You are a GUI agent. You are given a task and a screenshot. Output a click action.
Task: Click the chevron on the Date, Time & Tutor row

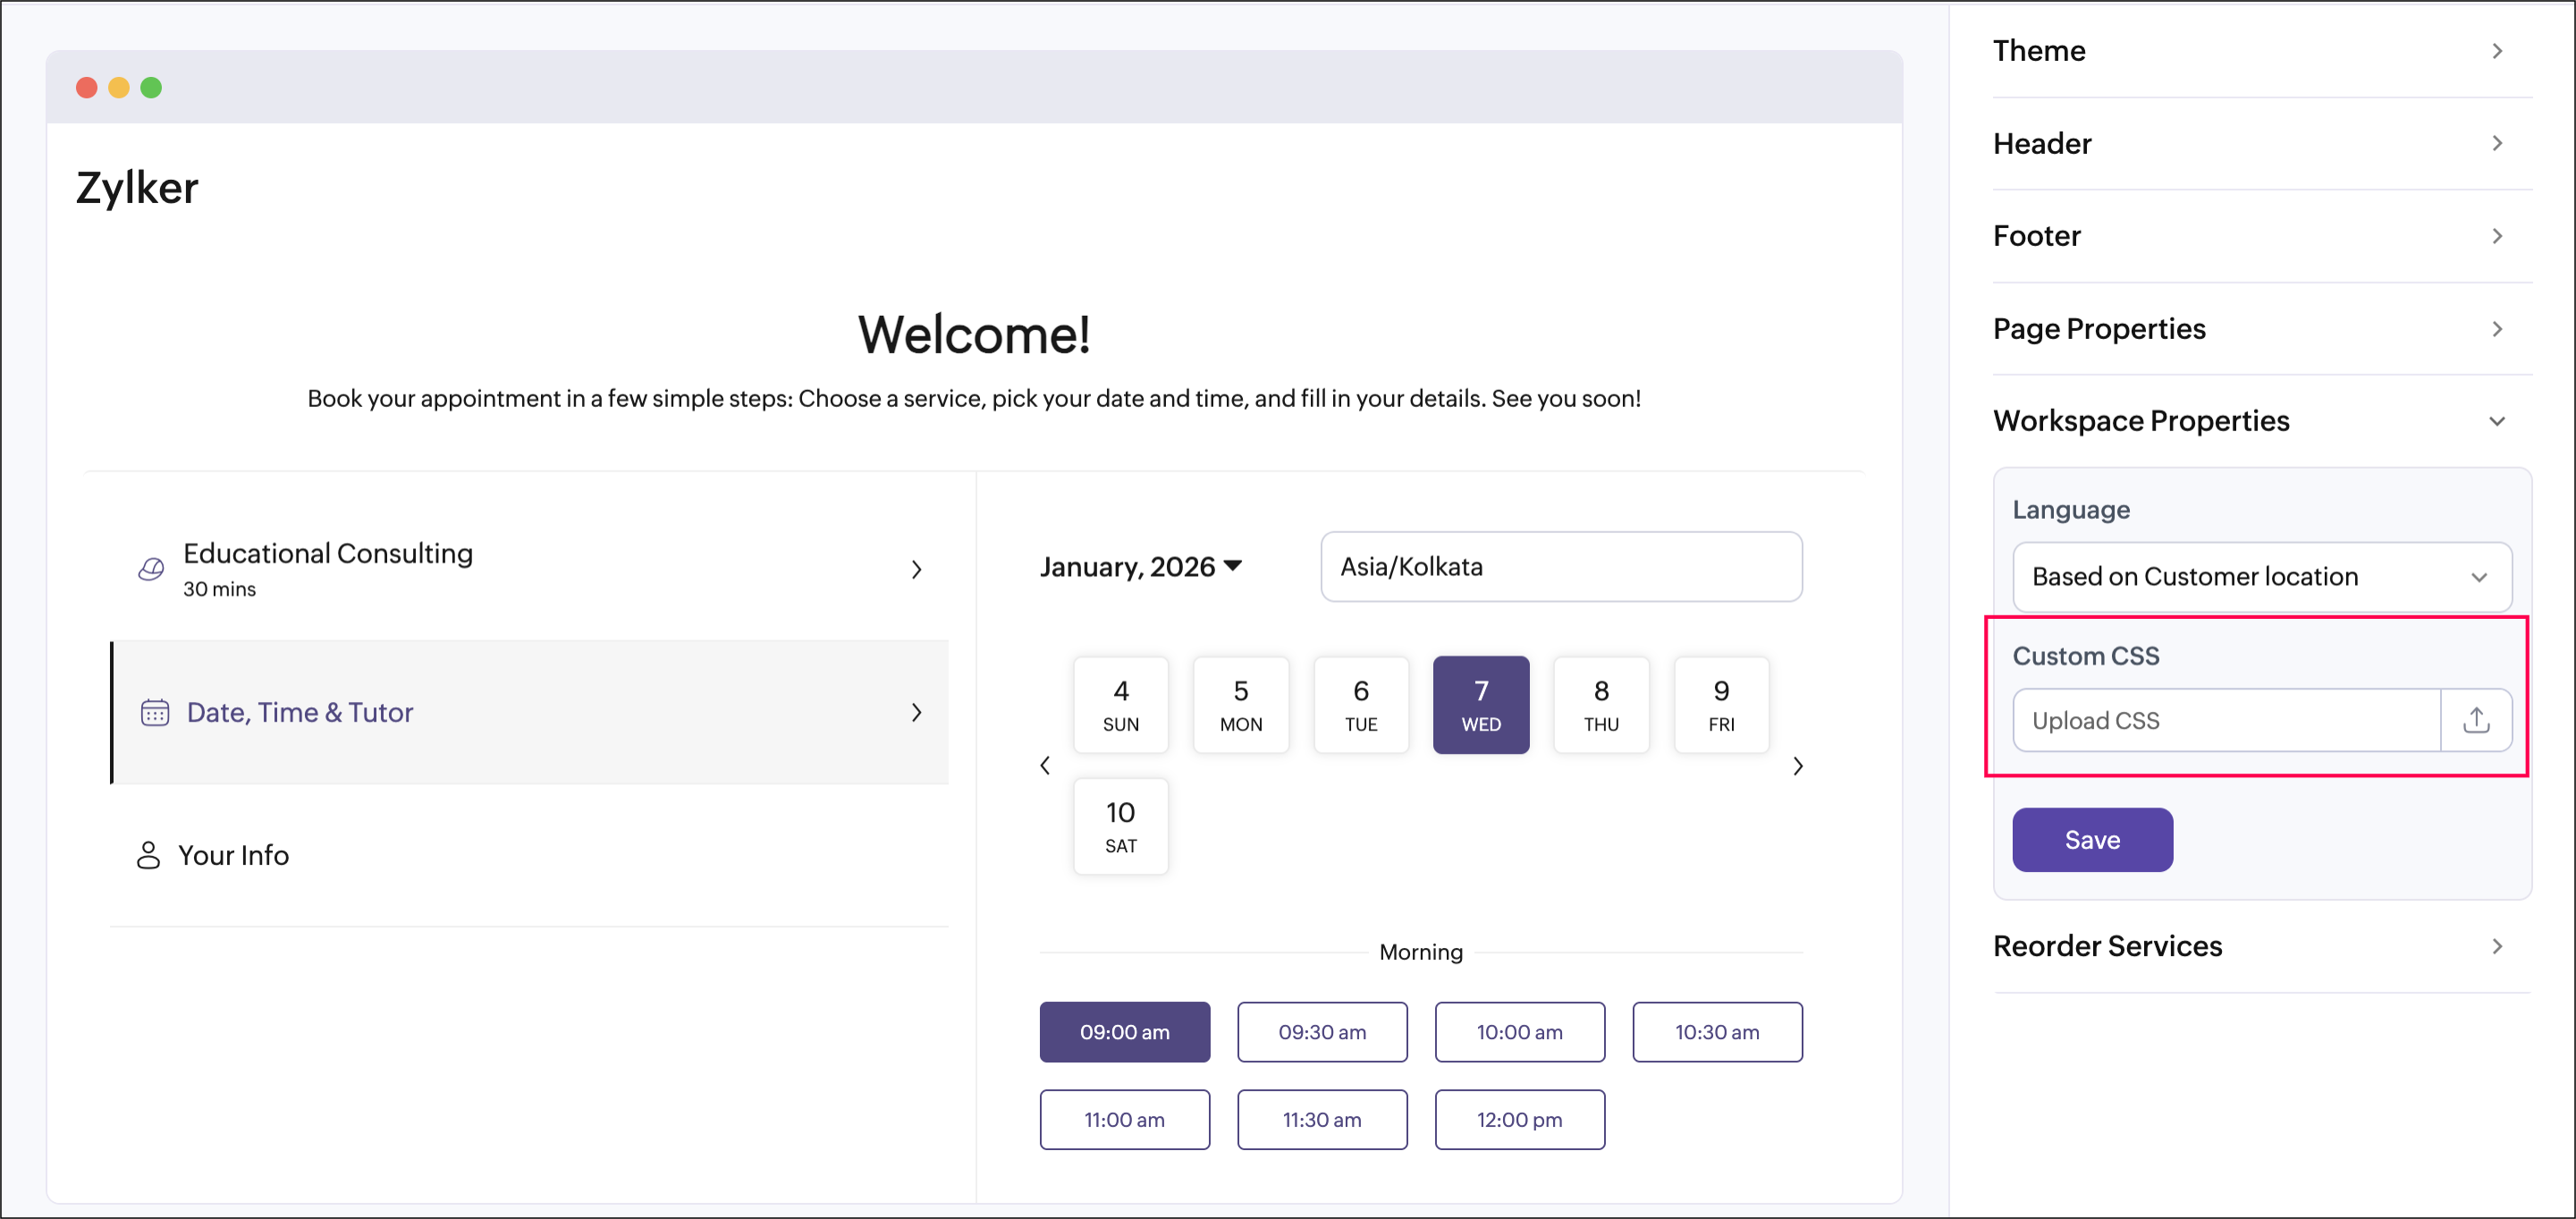point(916,712)
